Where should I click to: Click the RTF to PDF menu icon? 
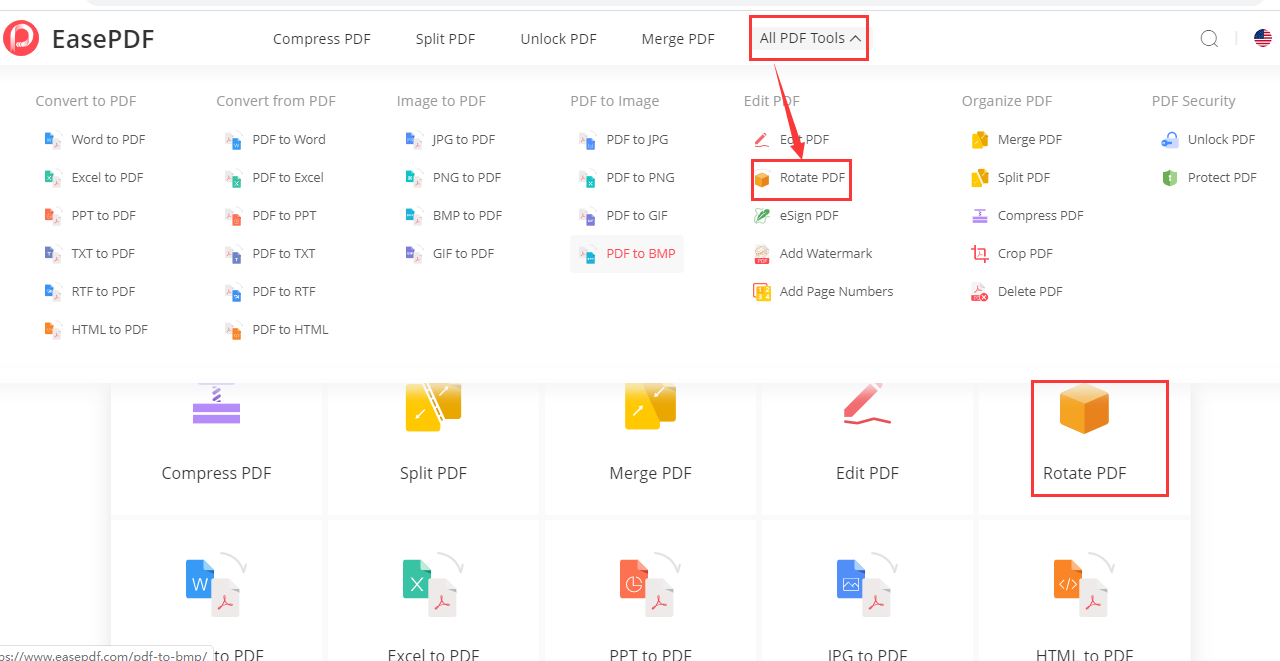53,292
